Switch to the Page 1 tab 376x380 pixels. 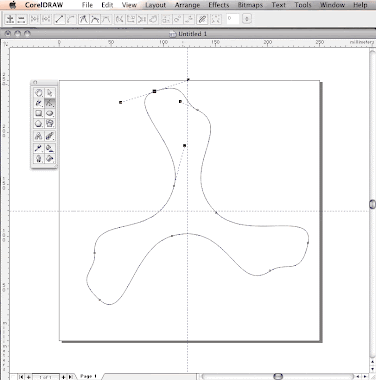(88, 377)
